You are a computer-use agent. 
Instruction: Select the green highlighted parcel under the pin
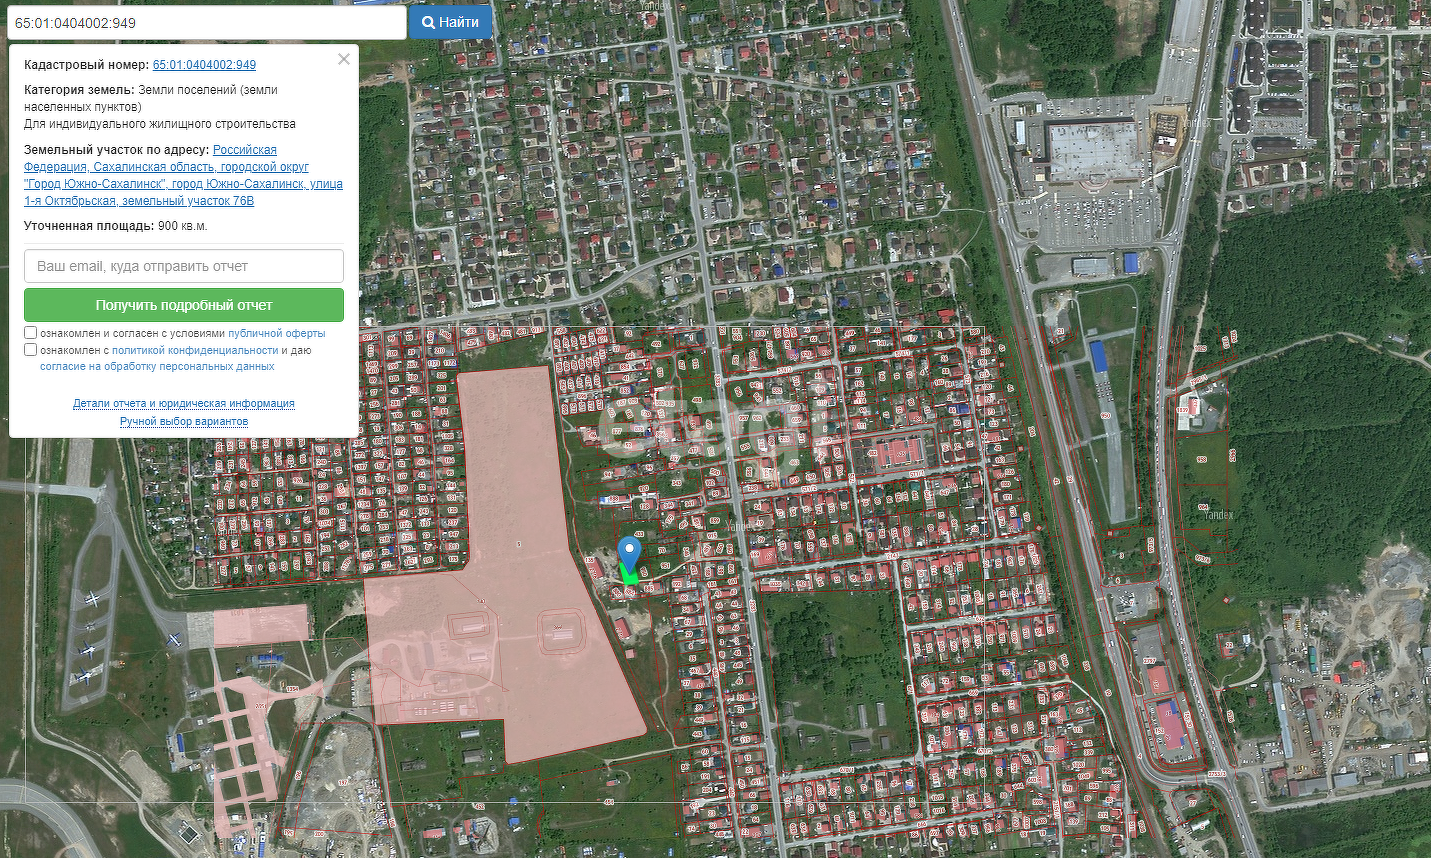629,576
